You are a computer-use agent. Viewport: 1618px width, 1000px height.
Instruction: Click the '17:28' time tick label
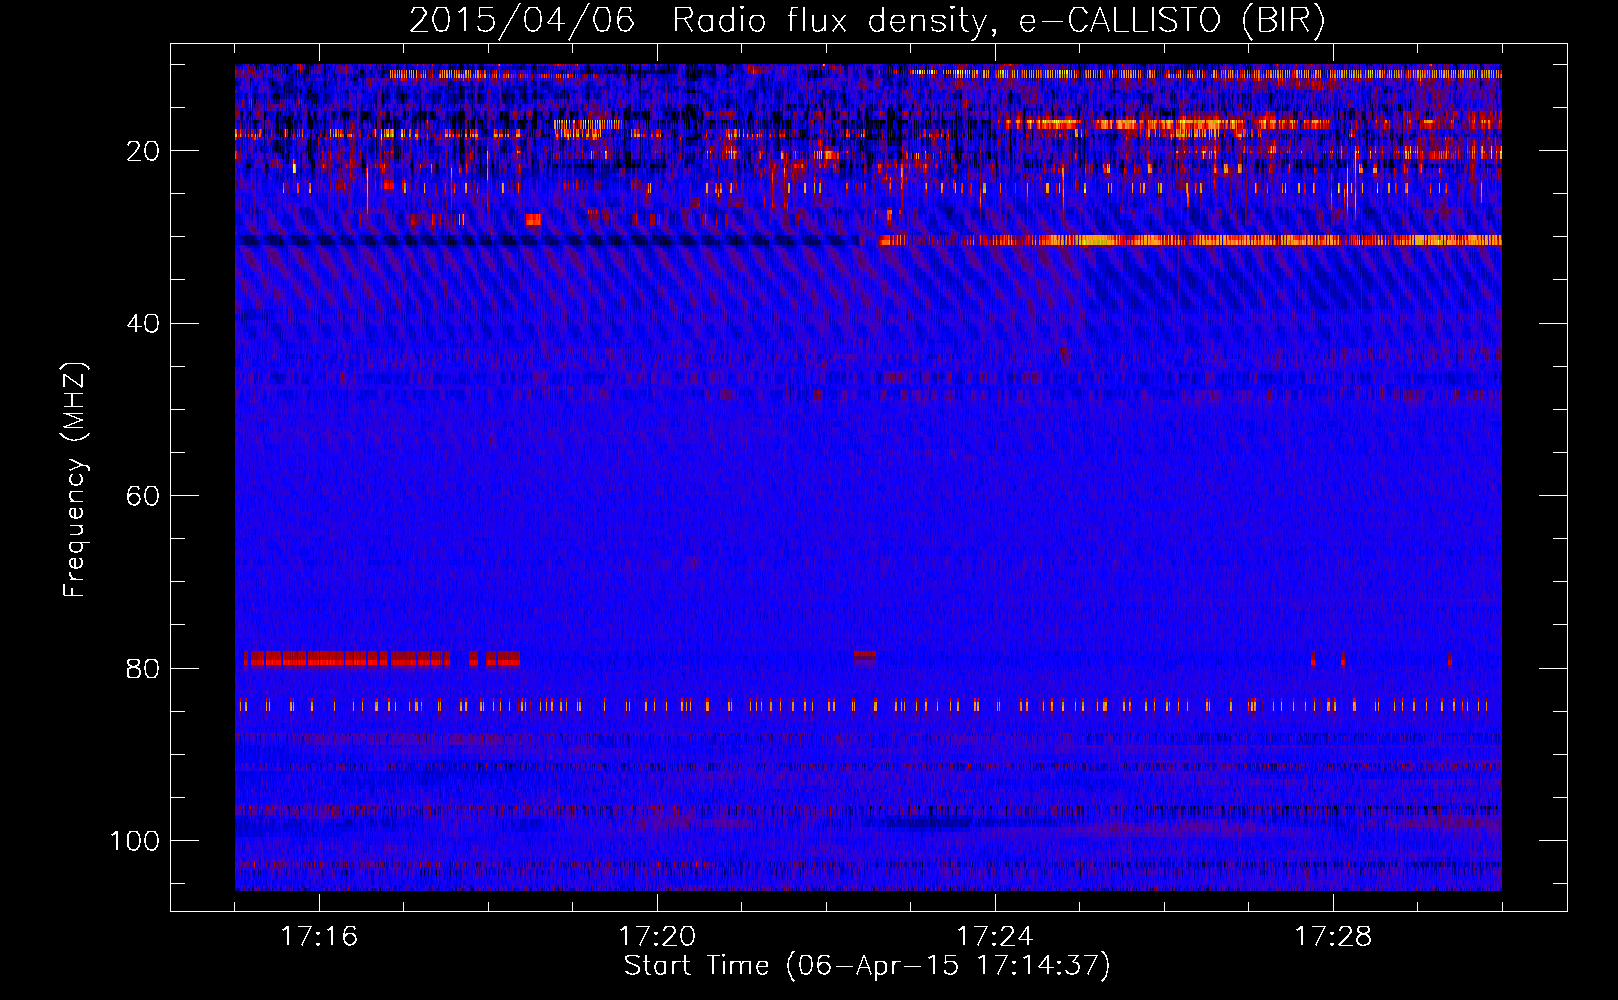click(1333, 936)
